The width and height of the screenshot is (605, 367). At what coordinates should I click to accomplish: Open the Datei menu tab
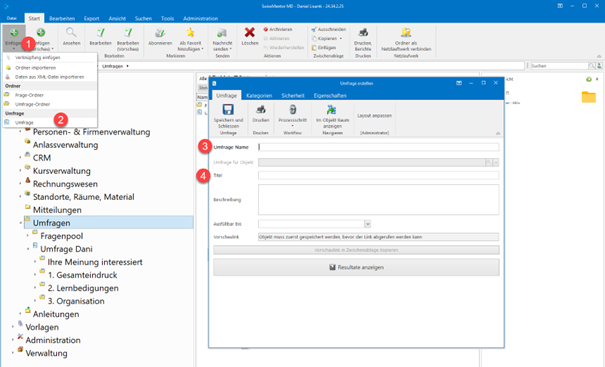pyautogui.click(x=12, y=18)
